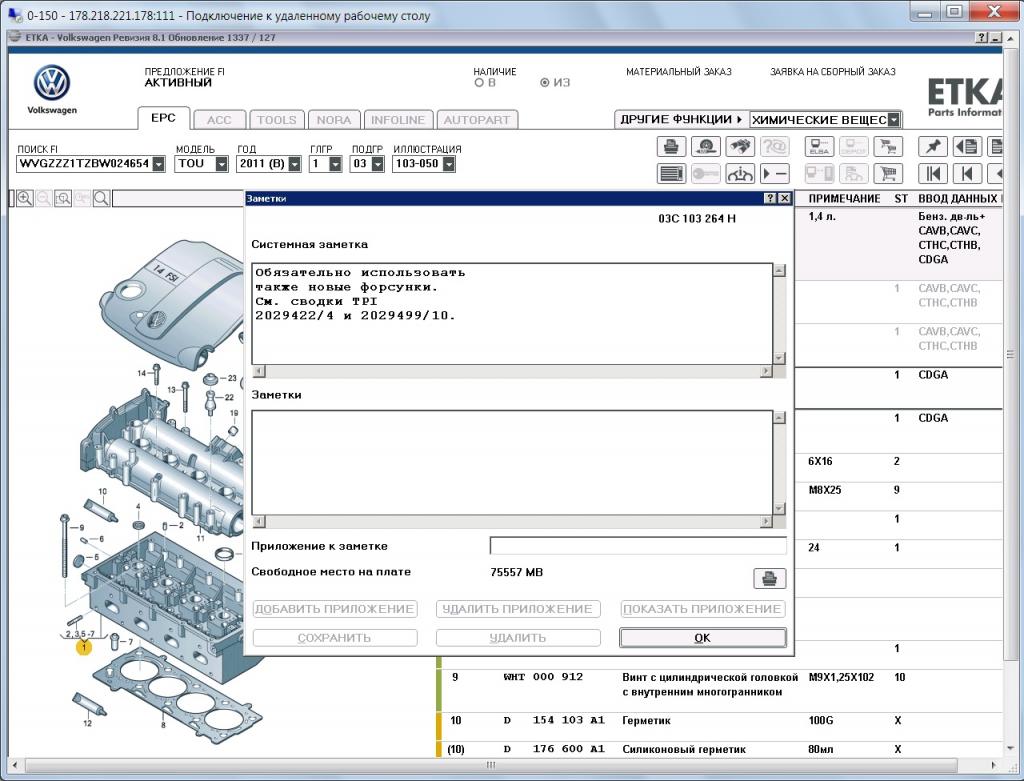Jump to first page with bar-arrow icon

click(x=933, y=174)
